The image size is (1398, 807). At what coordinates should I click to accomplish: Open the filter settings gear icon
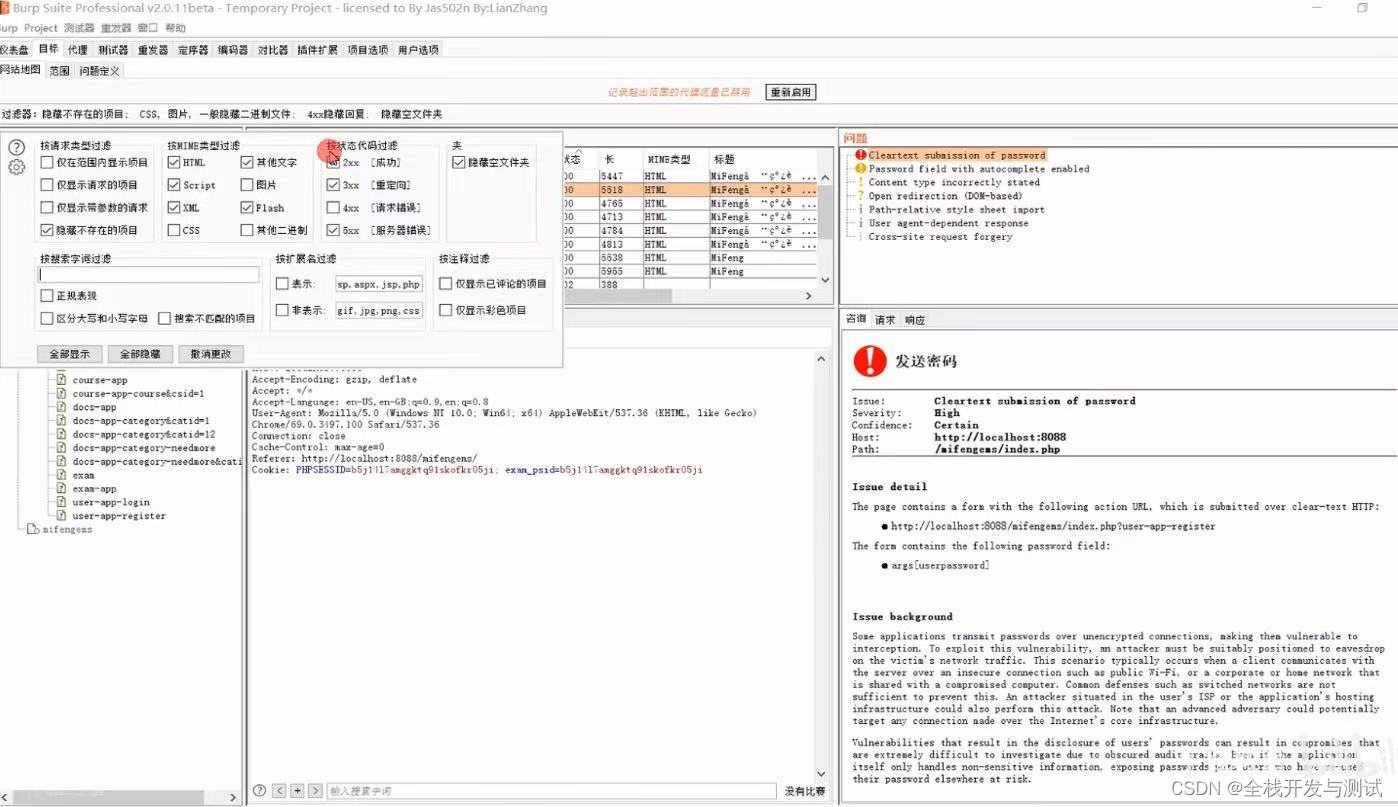click(x=16, y=167)
